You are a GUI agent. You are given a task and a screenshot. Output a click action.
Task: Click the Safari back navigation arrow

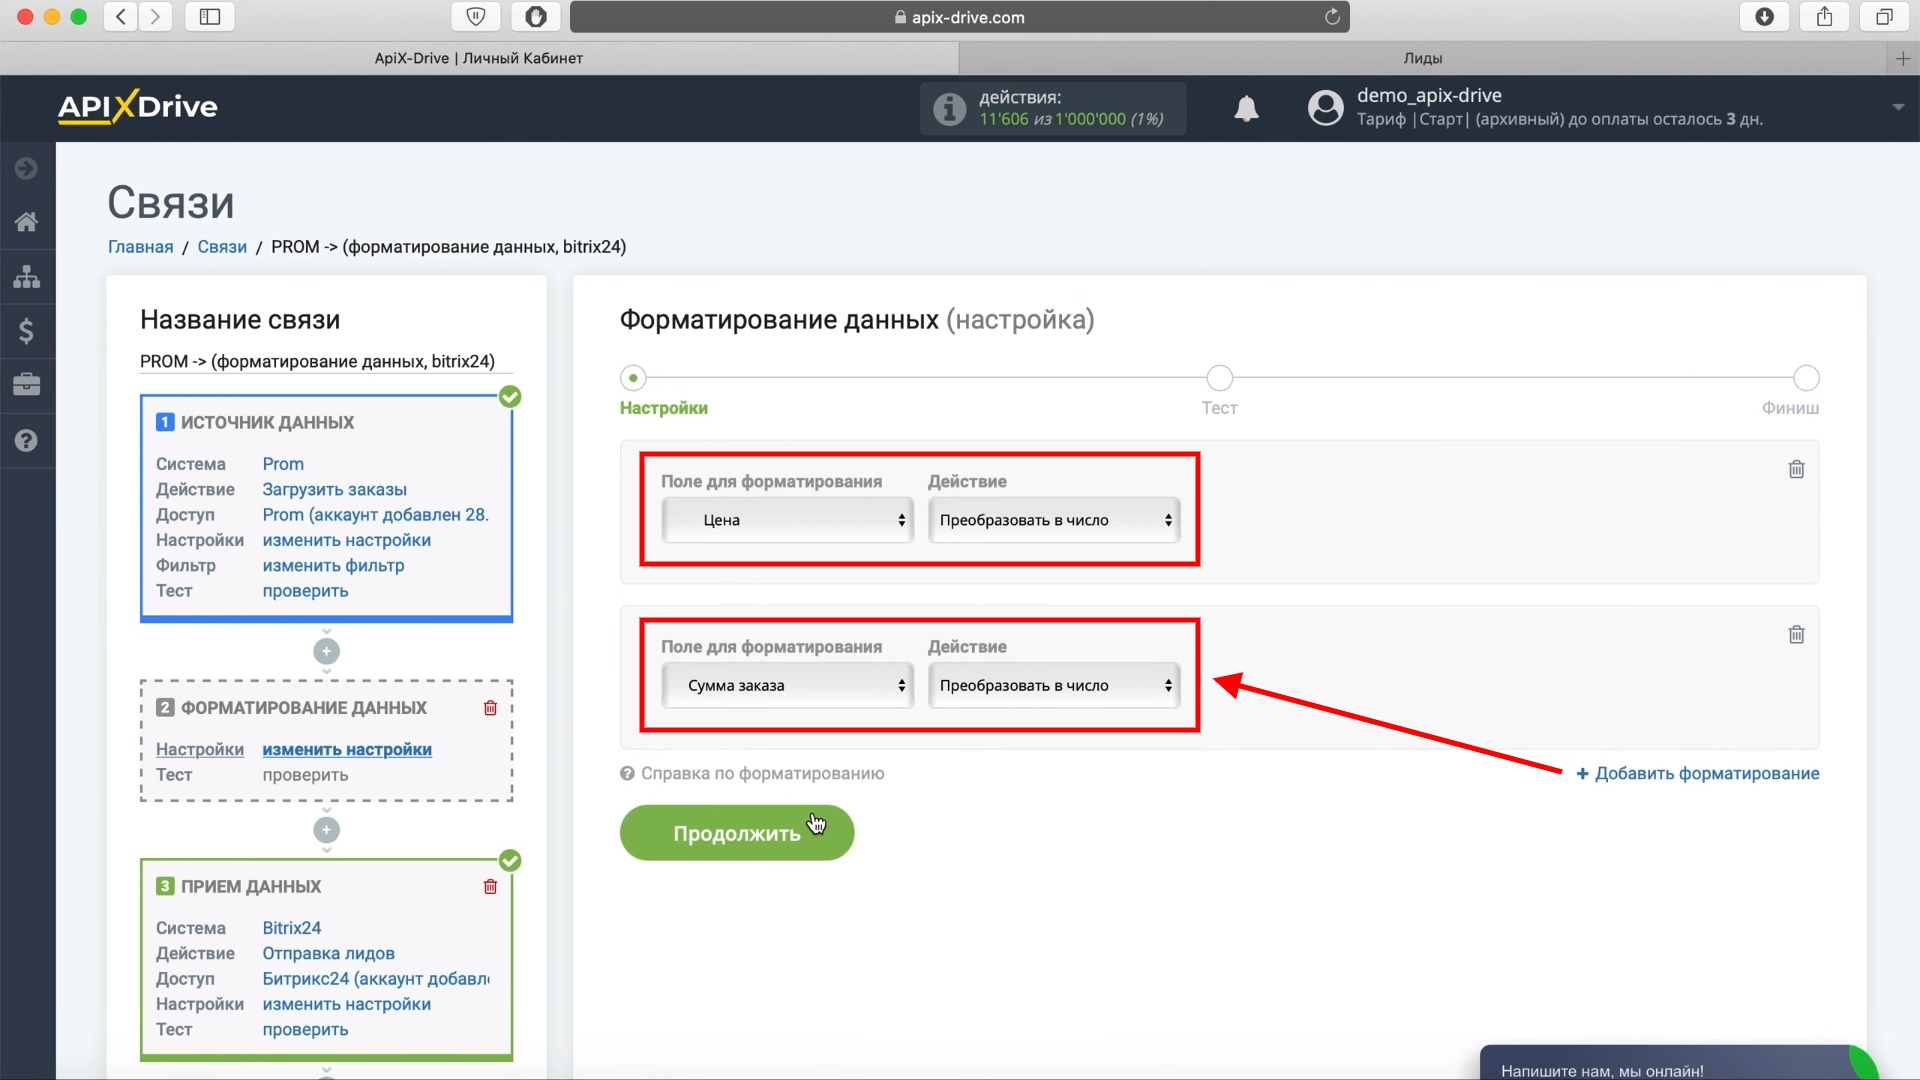121,16
